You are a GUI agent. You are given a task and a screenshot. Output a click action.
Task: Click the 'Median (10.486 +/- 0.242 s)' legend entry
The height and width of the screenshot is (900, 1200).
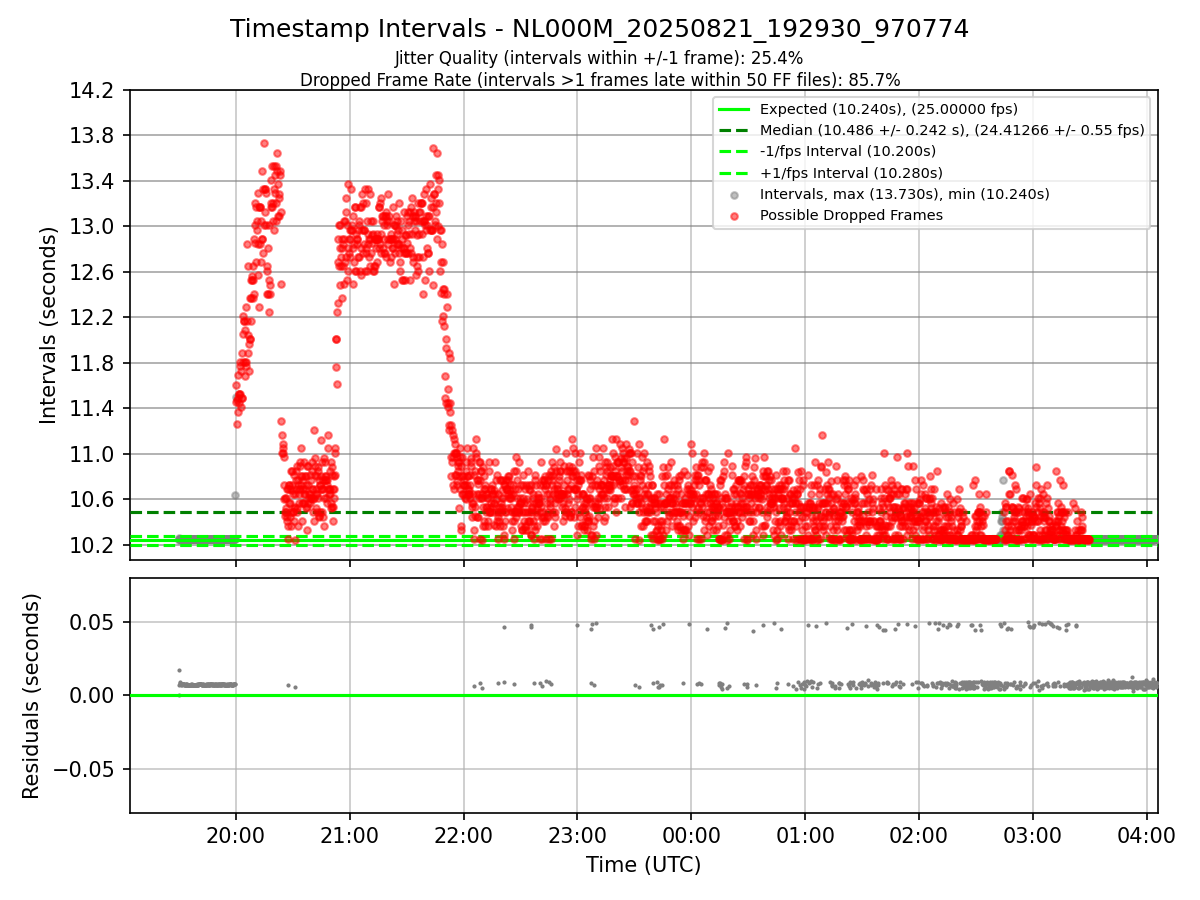952,130
